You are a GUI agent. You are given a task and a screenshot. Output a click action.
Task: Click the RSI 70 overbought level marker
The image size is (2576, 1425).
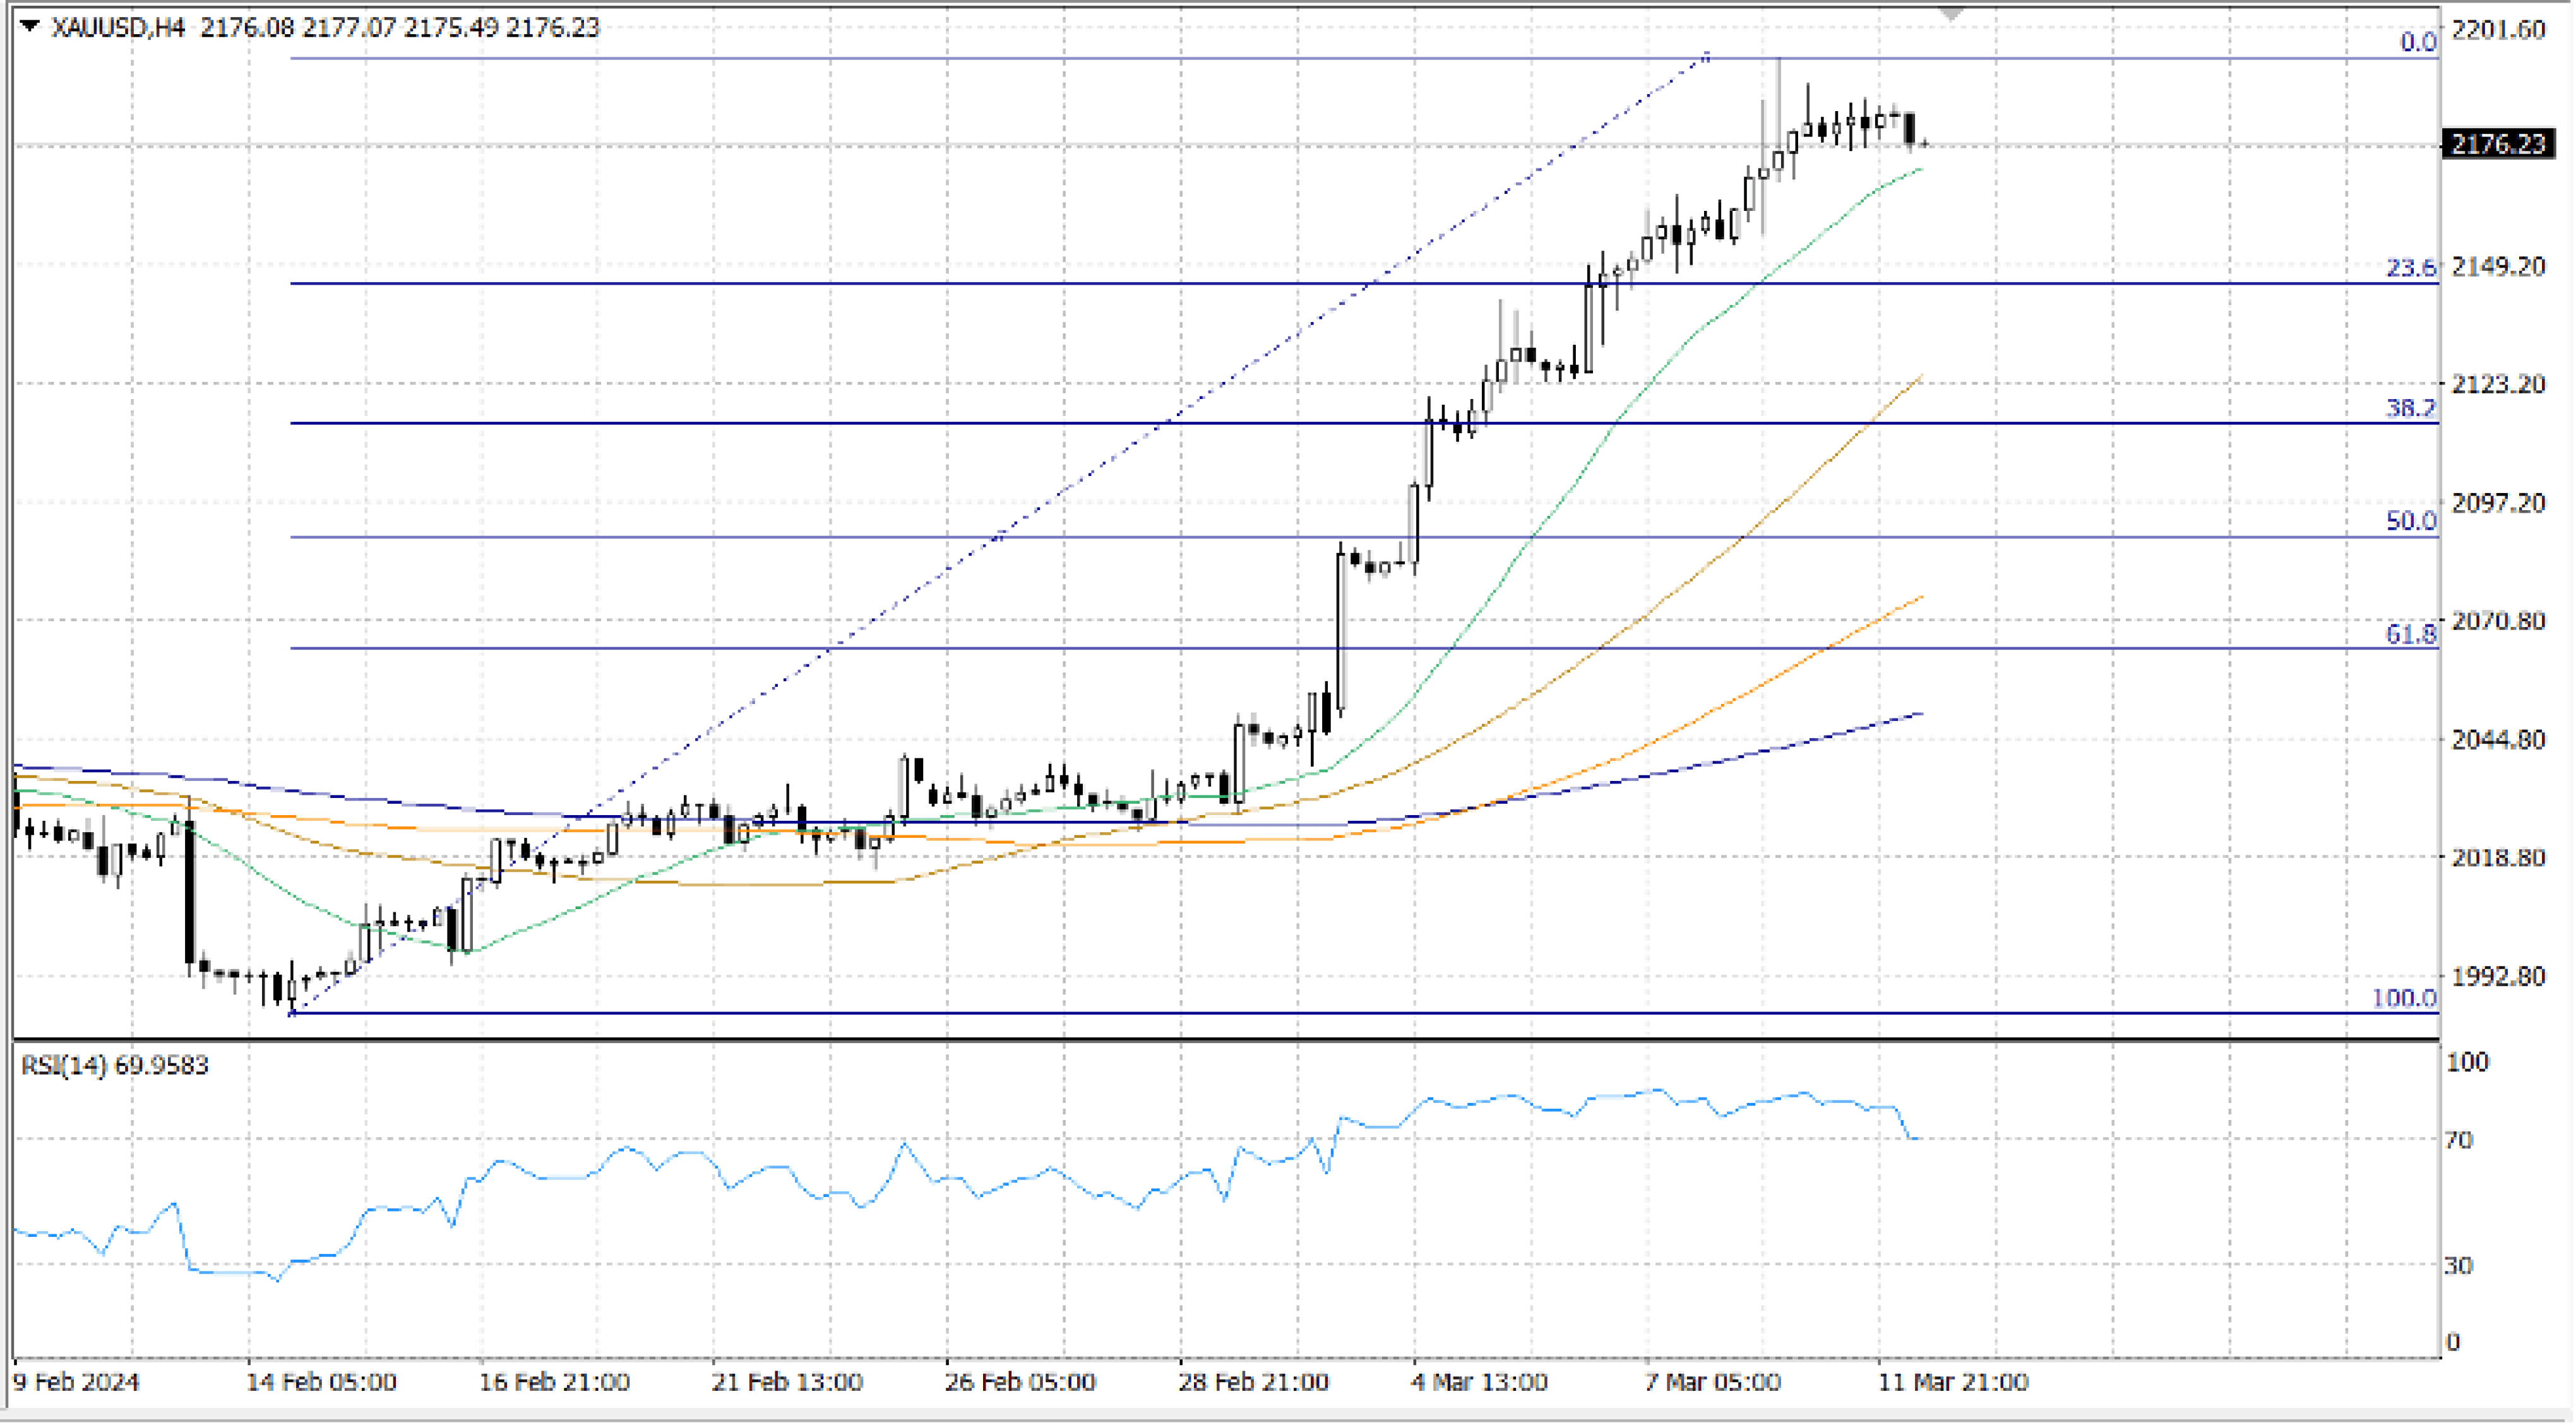(x=2458, y=1140)
